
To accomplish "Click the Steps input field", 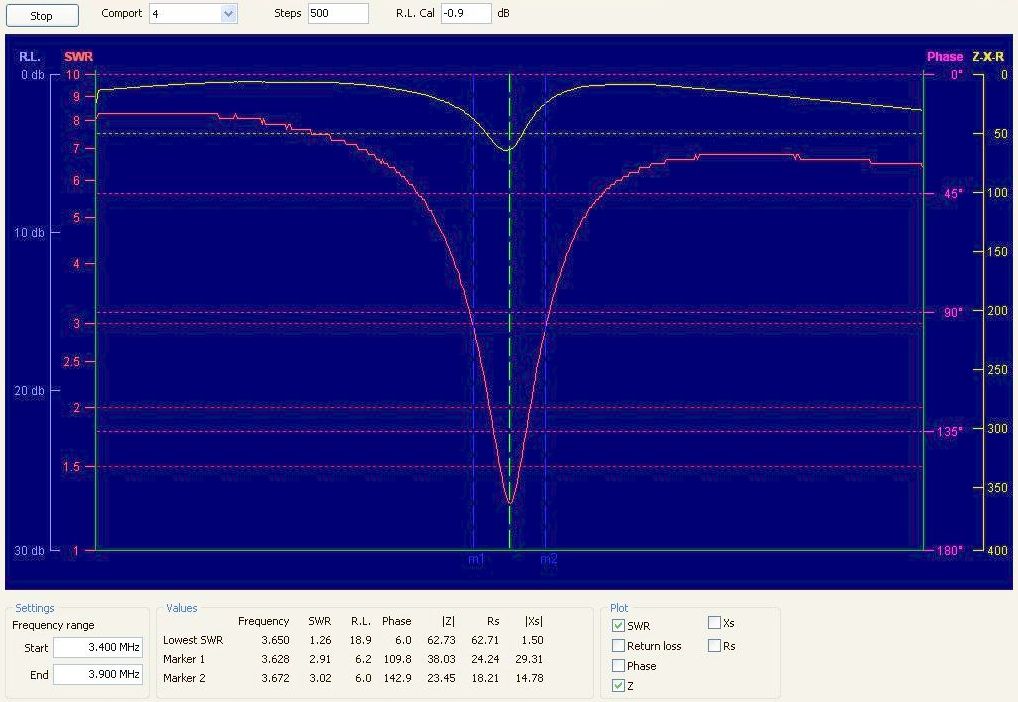I will click(337, 14).
